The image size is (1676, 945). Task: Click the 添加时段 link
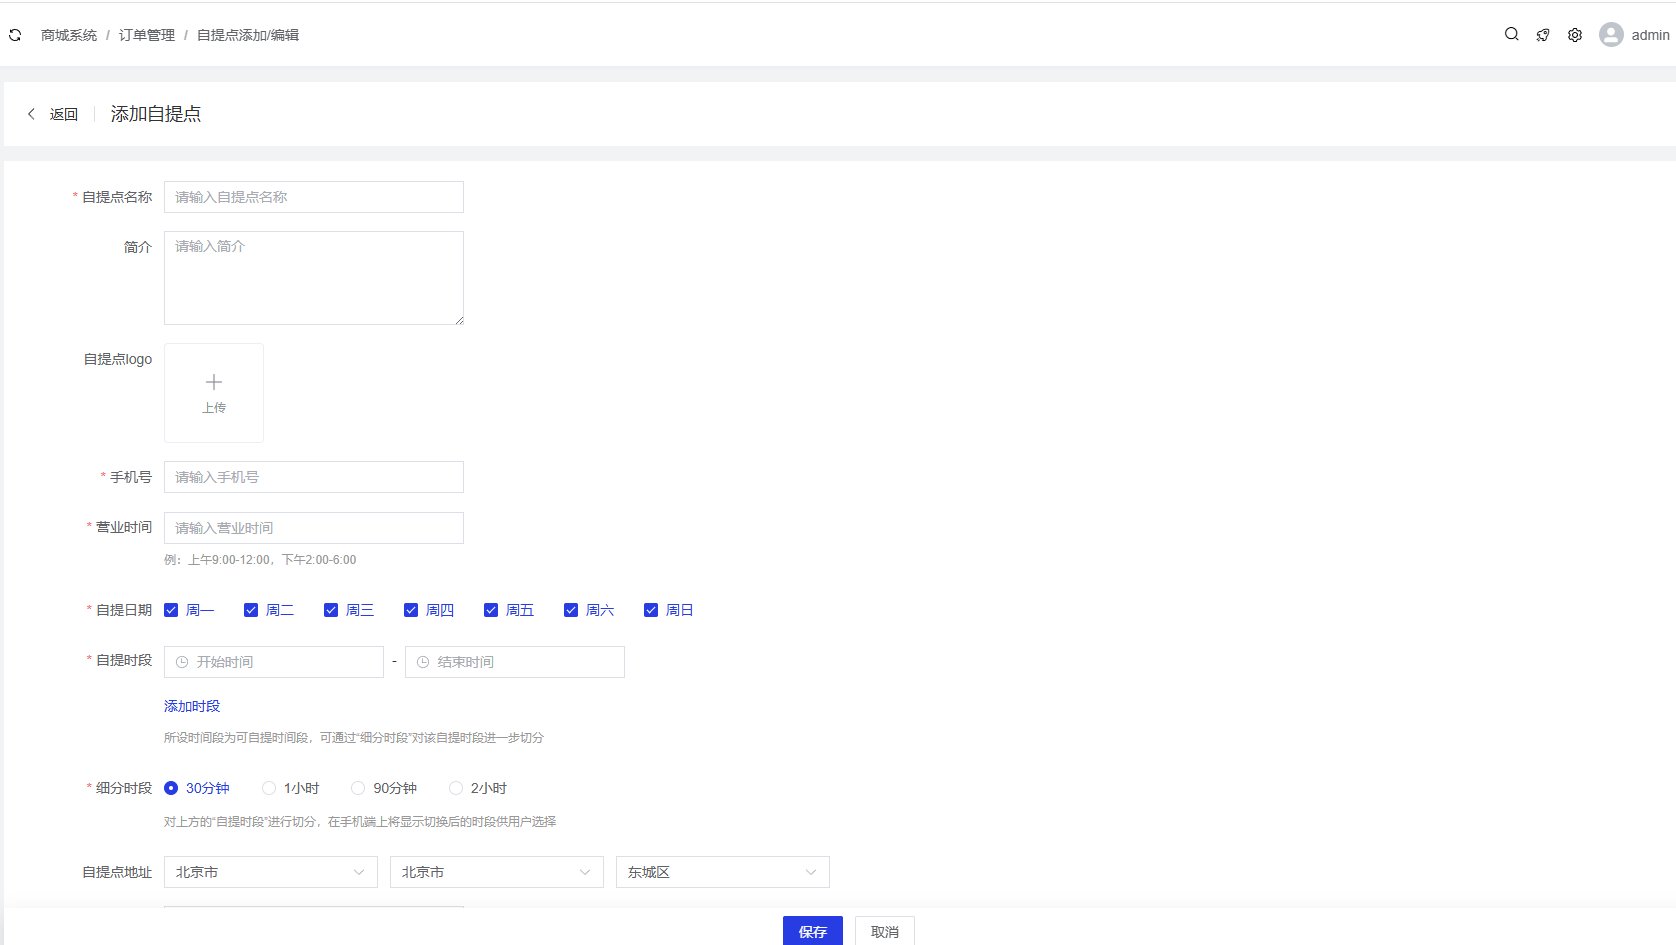click(x=192, y=706)
